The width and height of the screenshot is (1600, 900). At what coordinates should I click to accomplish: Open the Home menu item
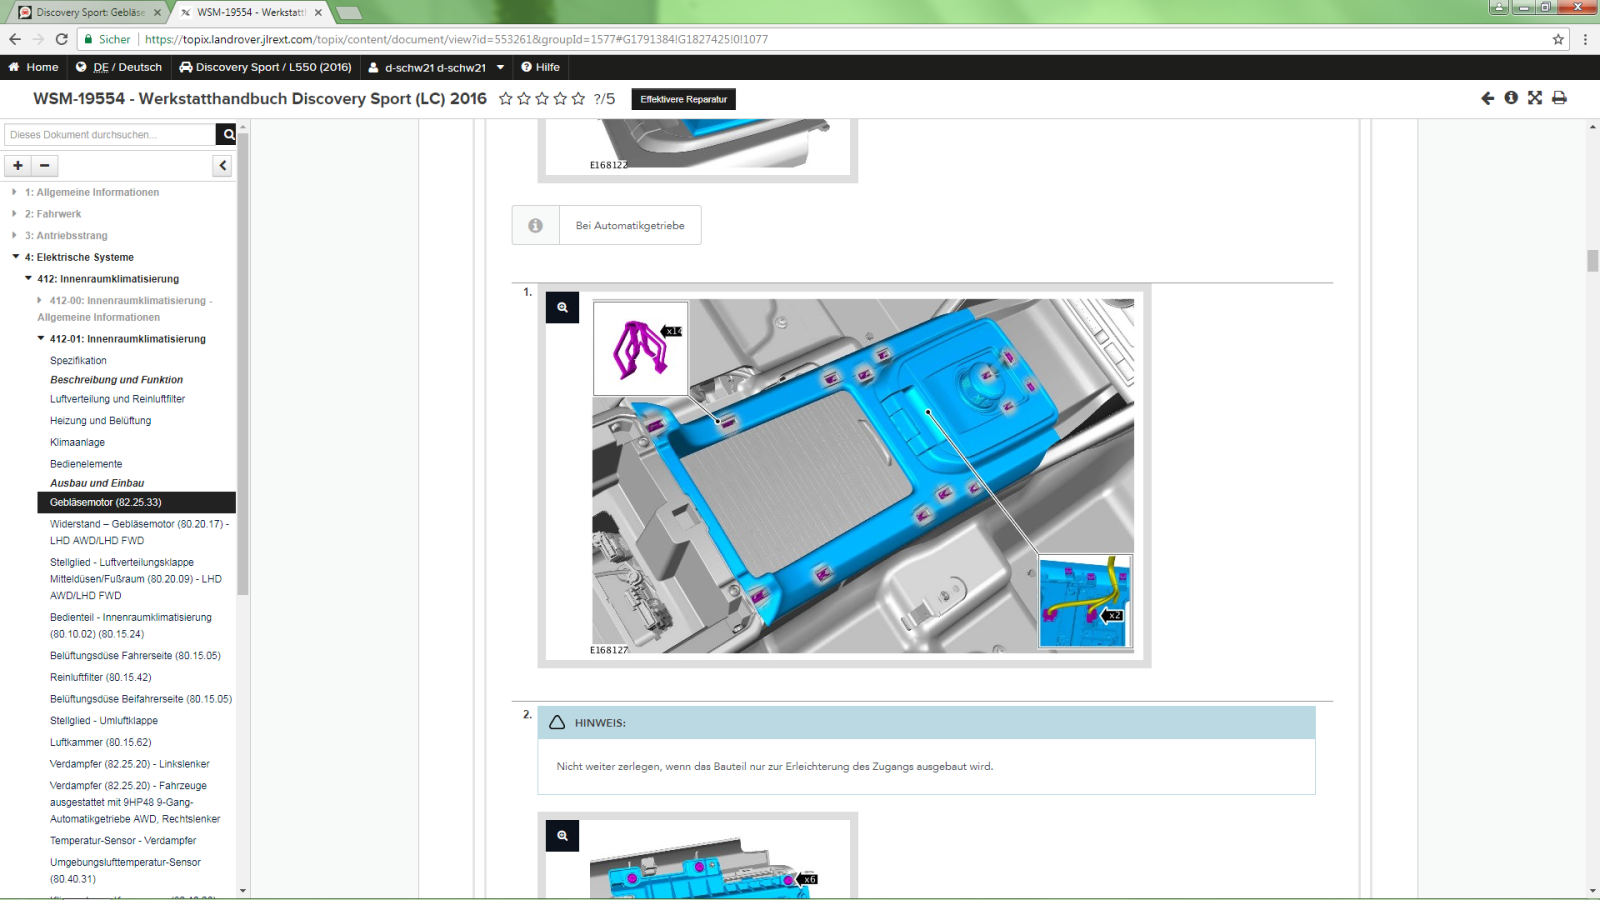(34, 67)
